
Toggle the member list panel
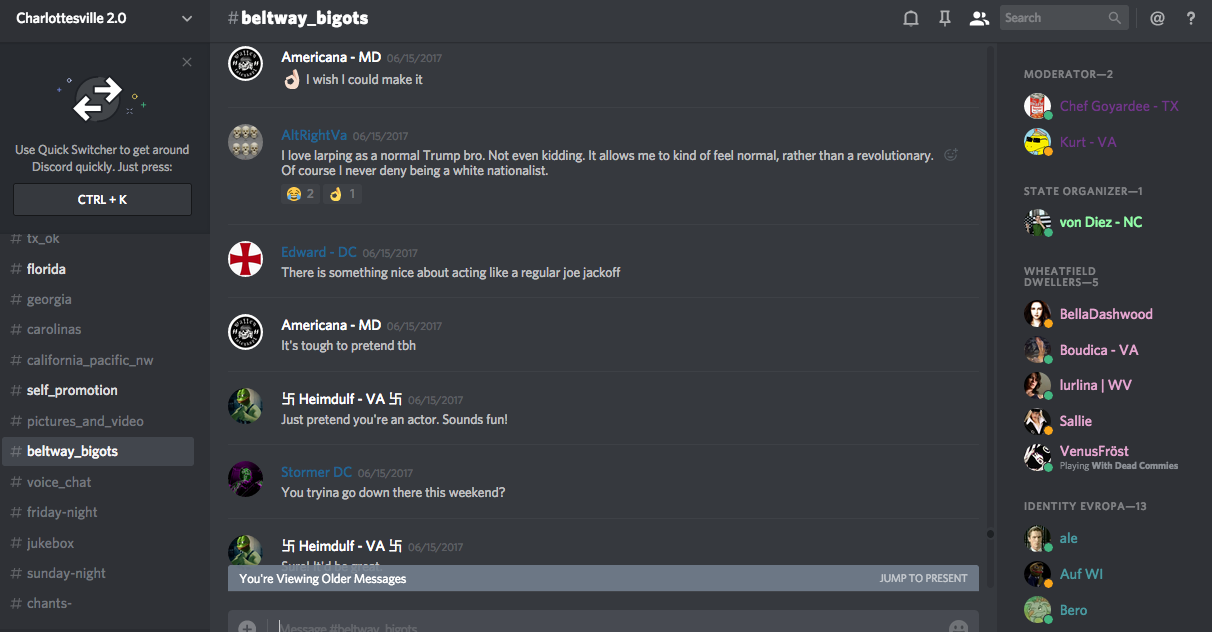click(x=979, y=18)
